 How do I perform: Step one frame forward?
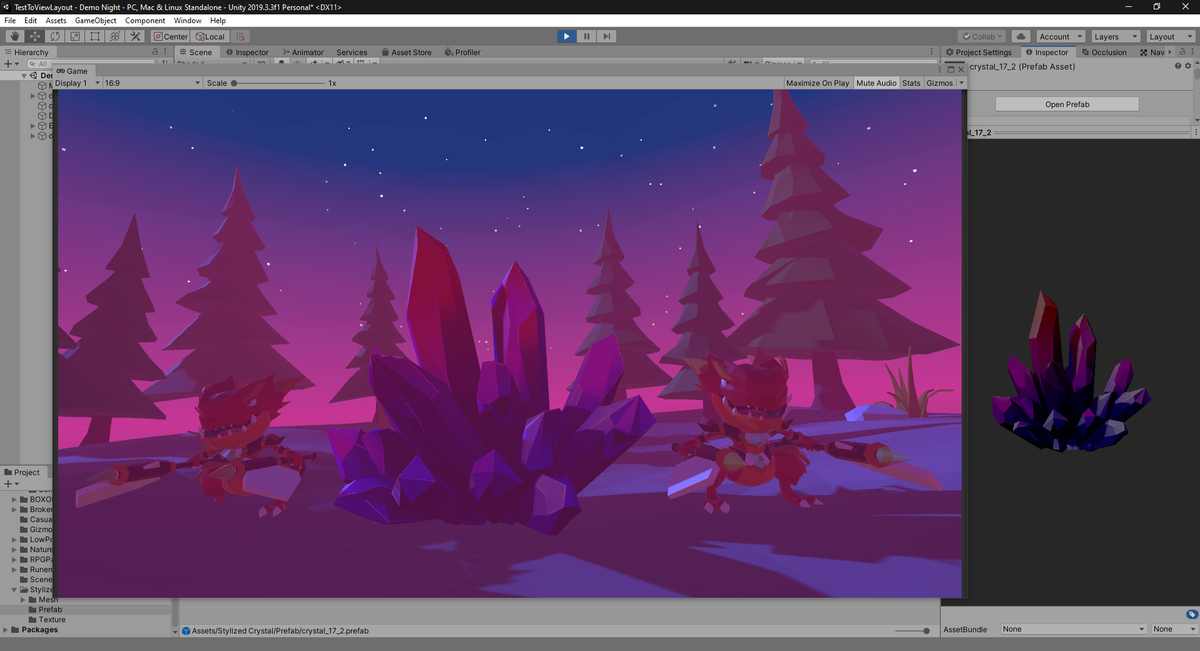606,36
